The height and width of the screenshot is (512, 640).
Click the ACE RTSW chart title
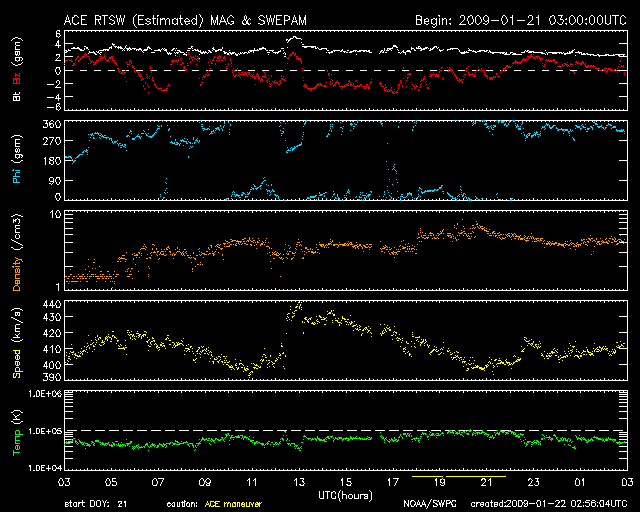click(185, 20)
